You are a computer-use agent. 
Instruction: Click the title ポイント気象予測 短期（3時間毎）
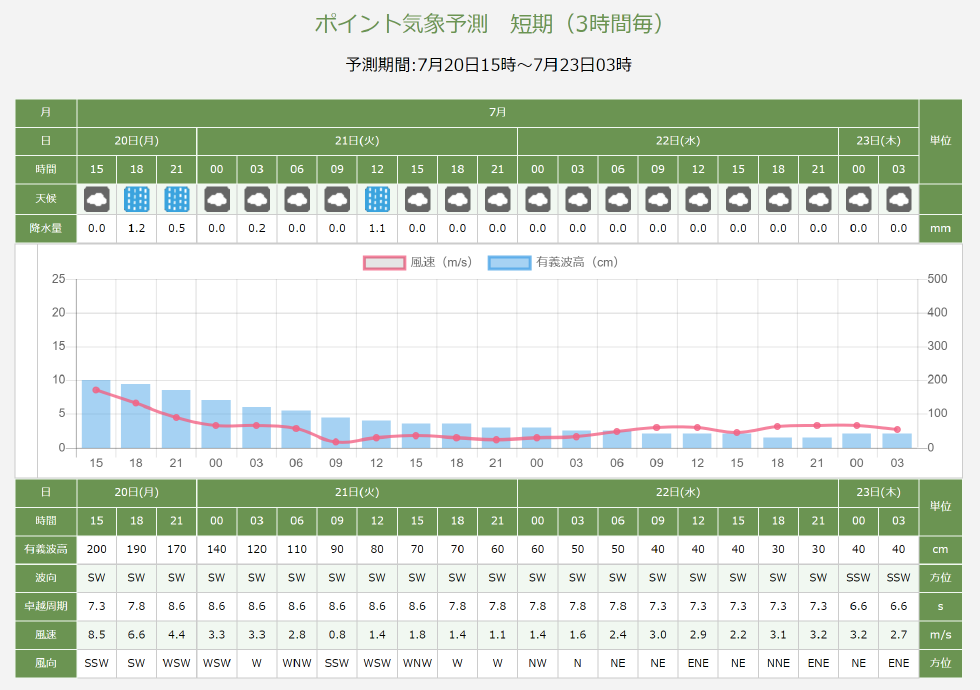point(490,24)
